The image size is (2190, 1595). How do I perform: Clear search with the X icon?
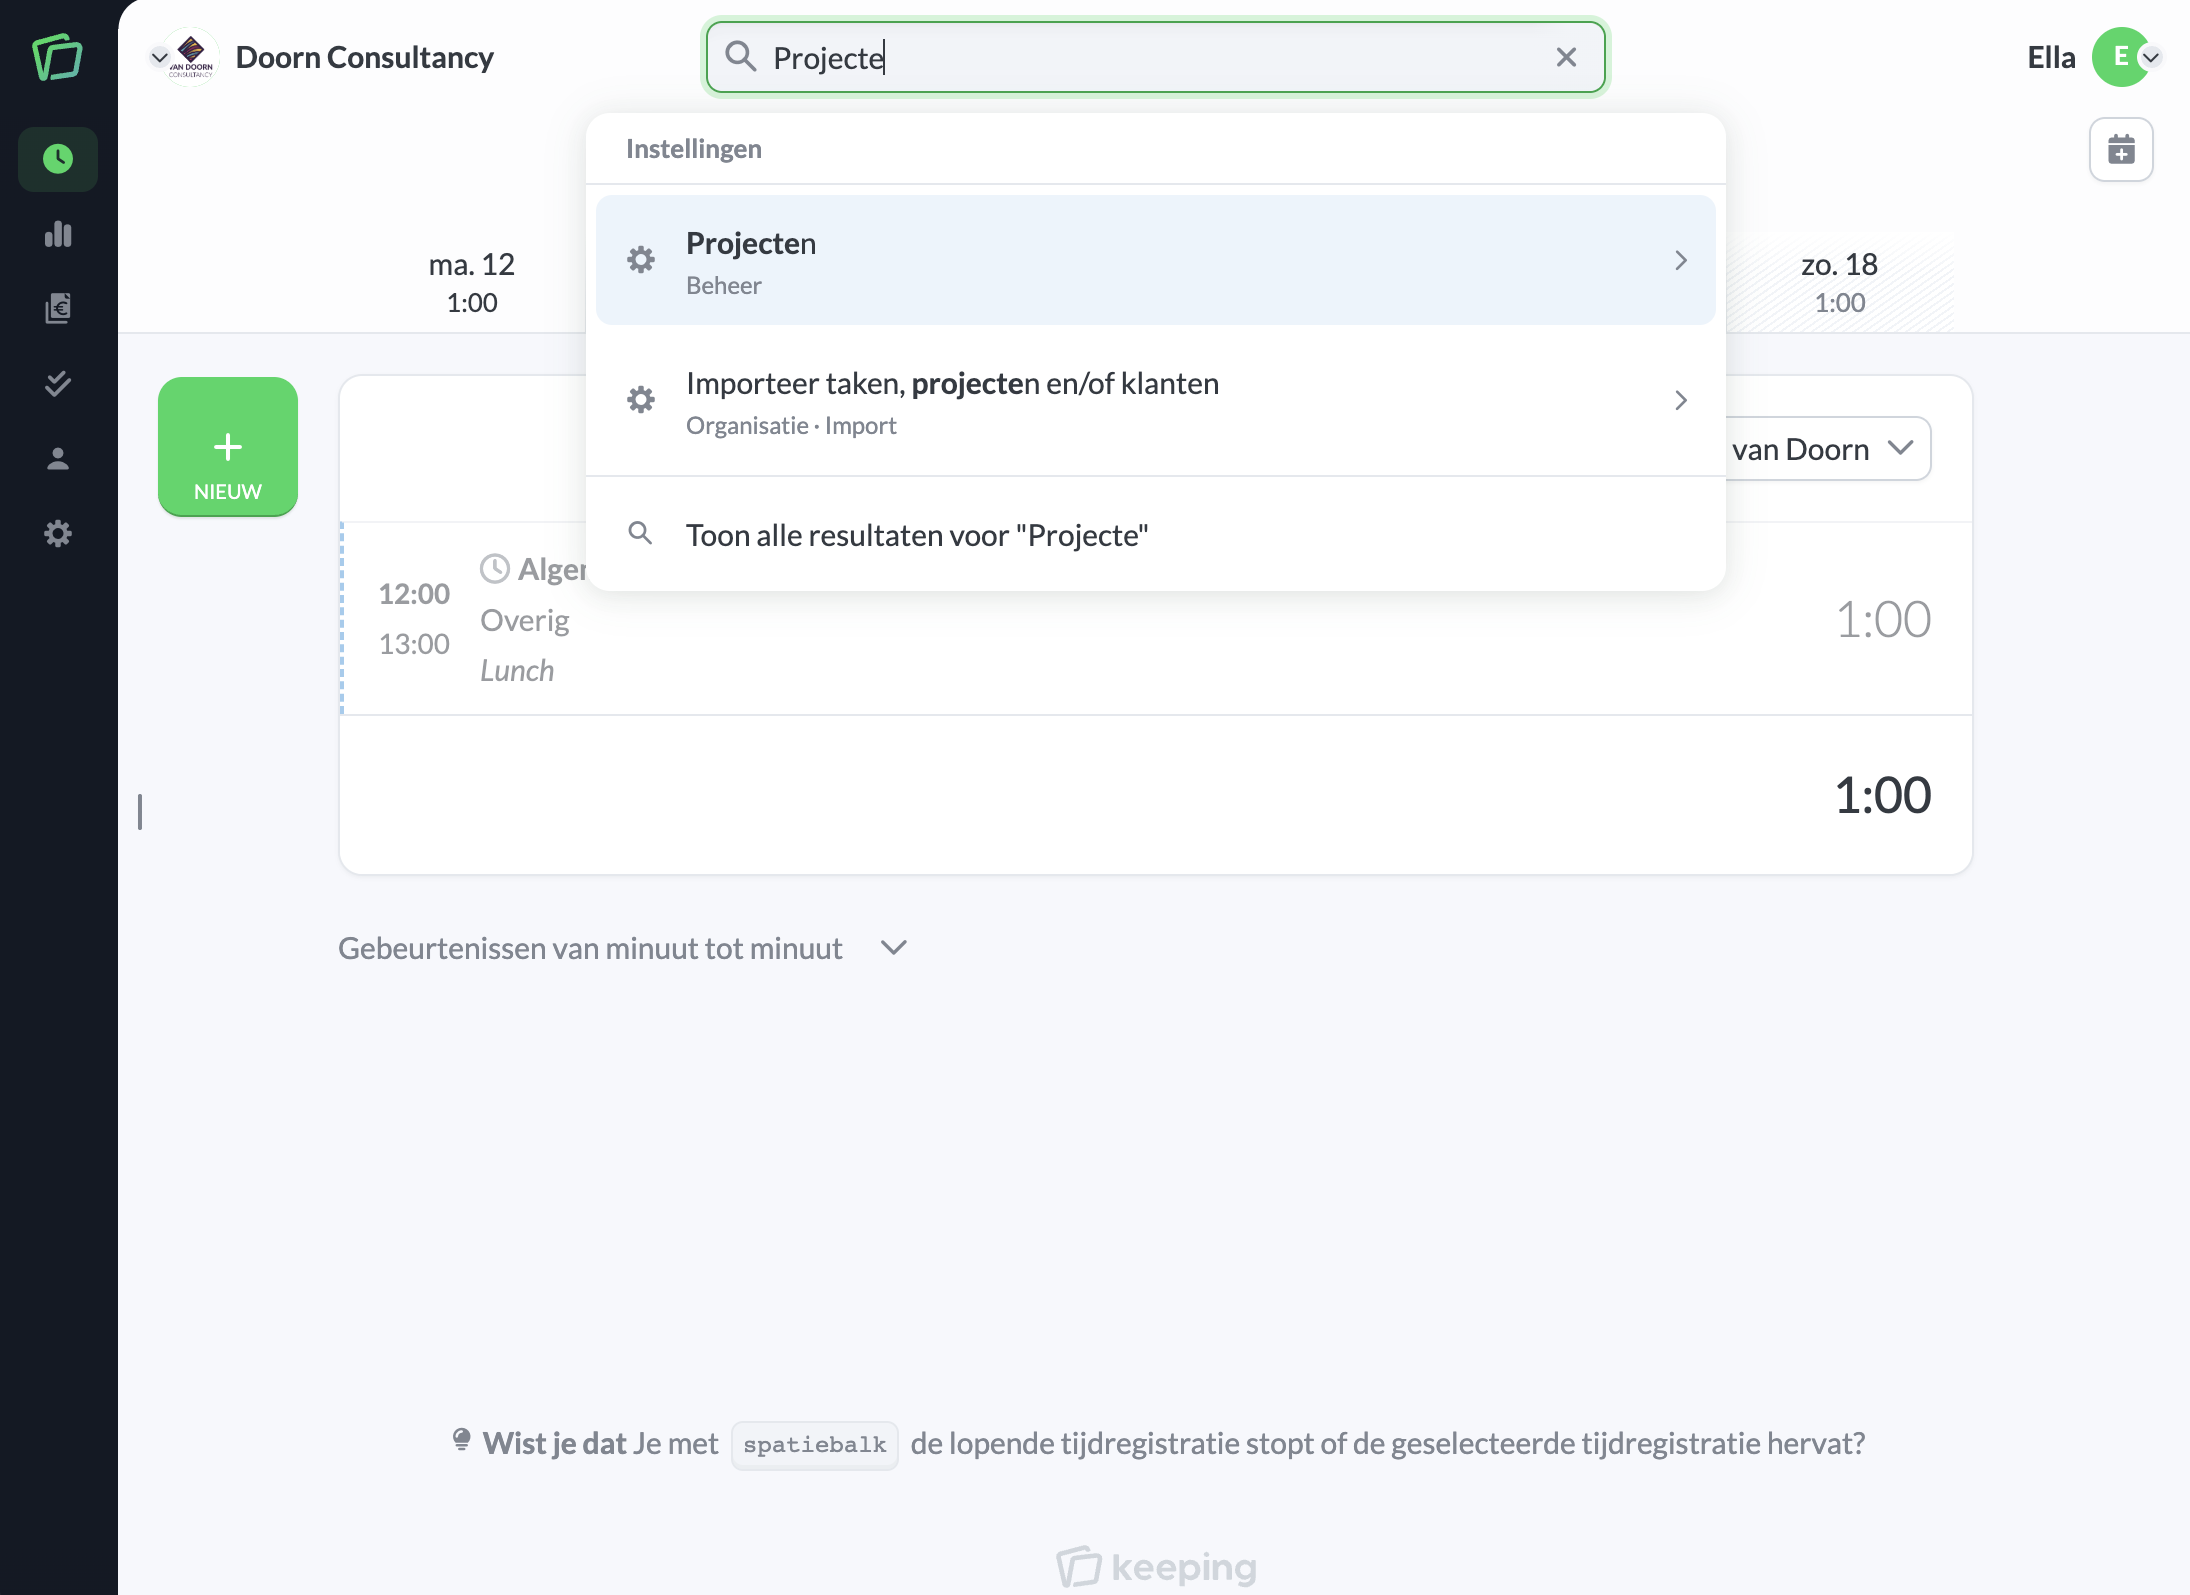pyautogui.click(x=1566, y=57)
